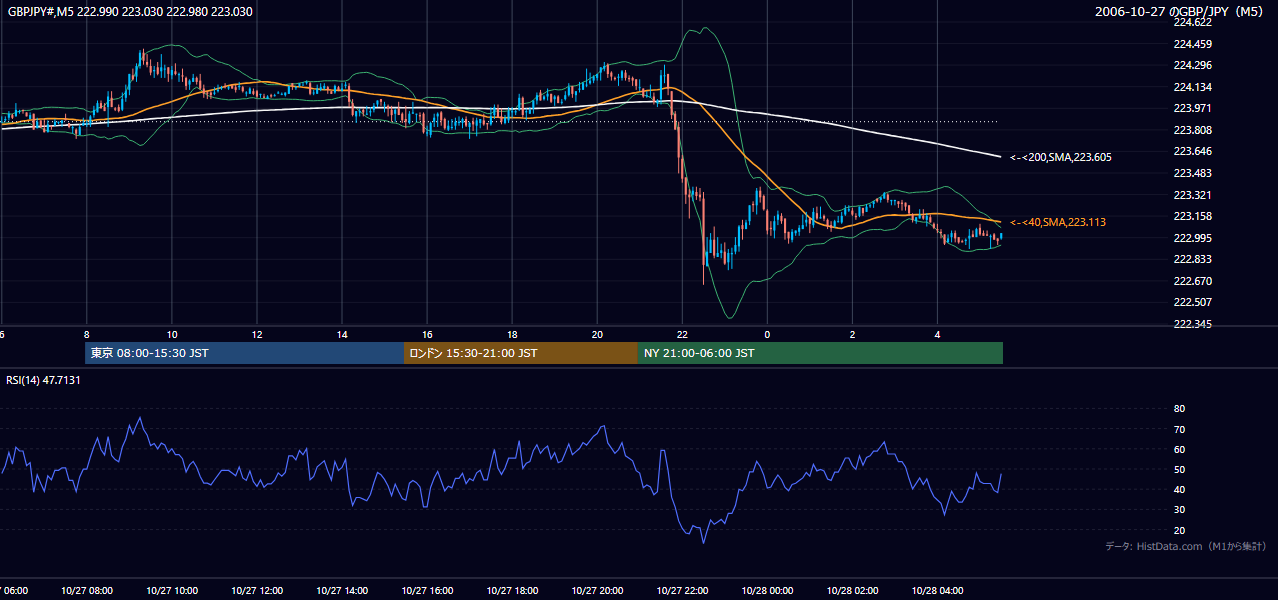
Task: Click price axis value 222.995
Action: (1192, 238)
